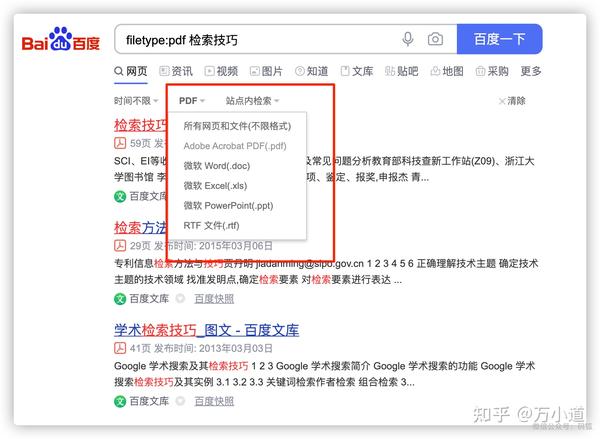Open the 图片 tab
Image resolution: width=600 pixels, height=439 pixels.
pos(266,71)
